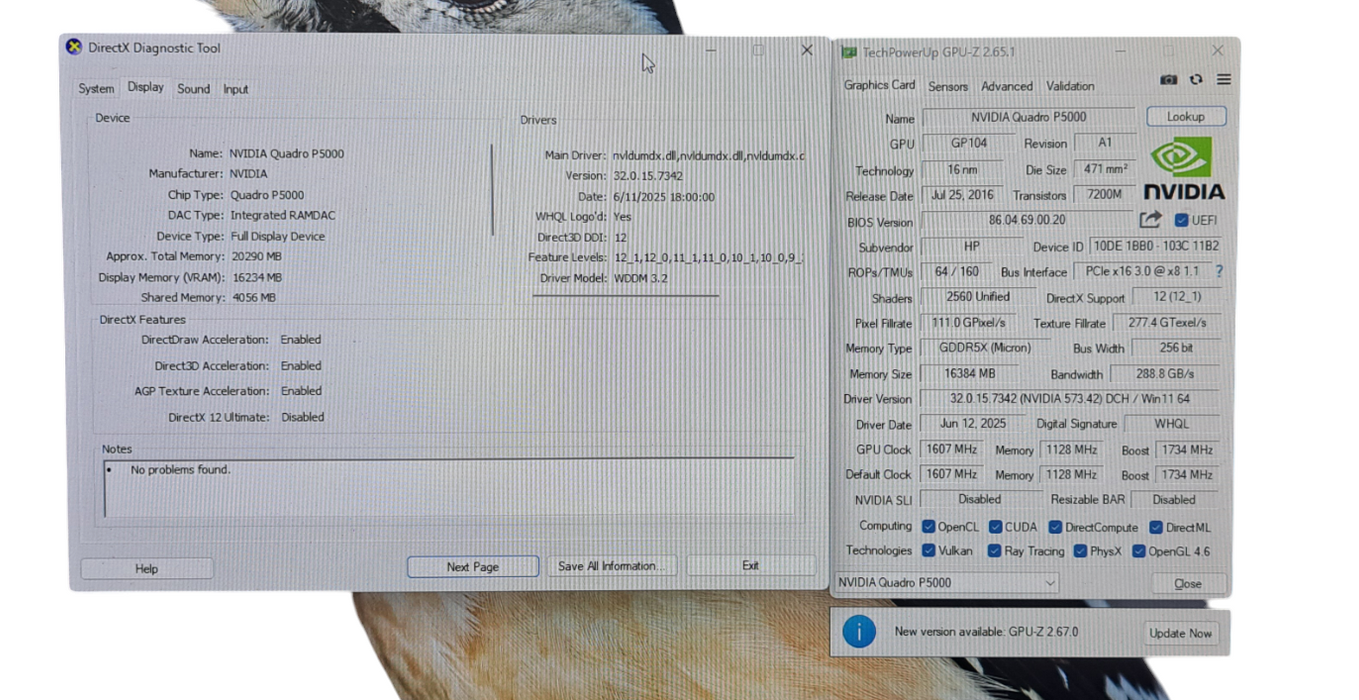Screen dimensions: 1359x700
Task: Click the Die Size field 471 mm²
Action: pyautogui.click(x=1104, y=169)
